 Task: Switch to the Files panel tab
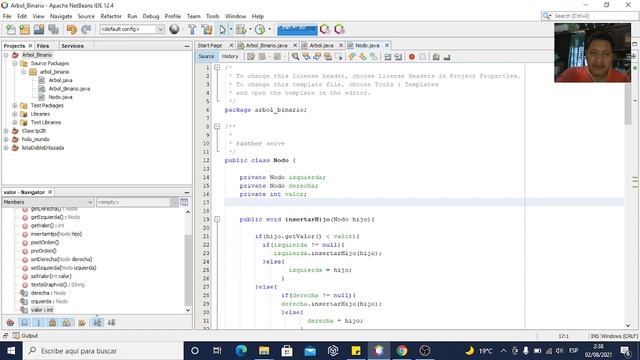(43, 46)
